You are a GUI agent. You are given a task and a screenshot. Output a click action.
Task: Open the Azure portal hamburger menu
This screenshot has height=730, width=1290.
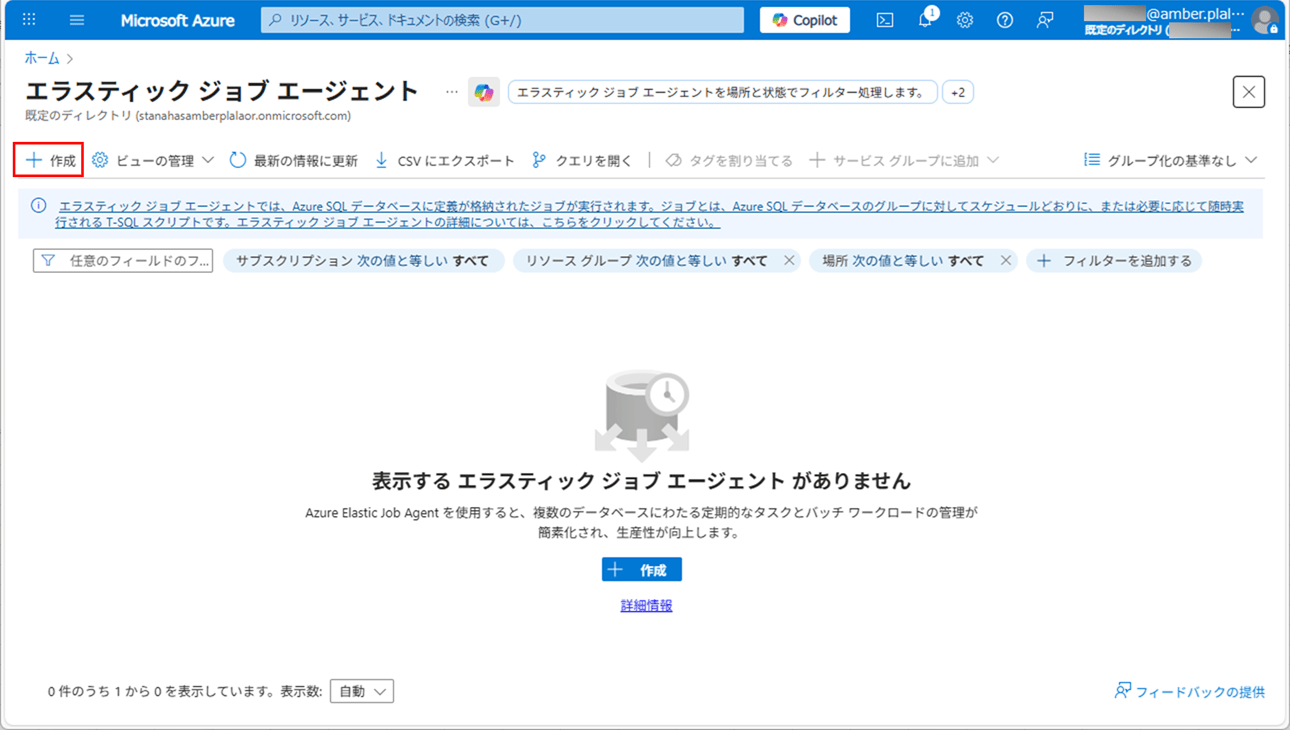tap(77, 20)
